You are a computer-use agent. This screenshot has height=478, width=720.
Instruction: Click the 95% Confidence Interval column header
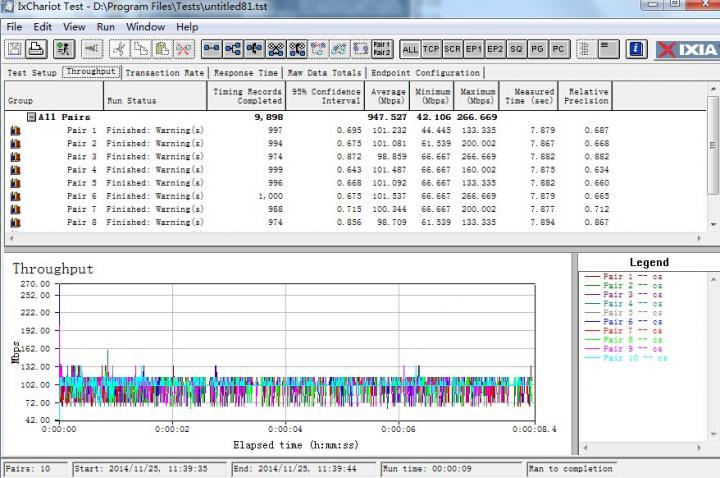click(325, 96)
